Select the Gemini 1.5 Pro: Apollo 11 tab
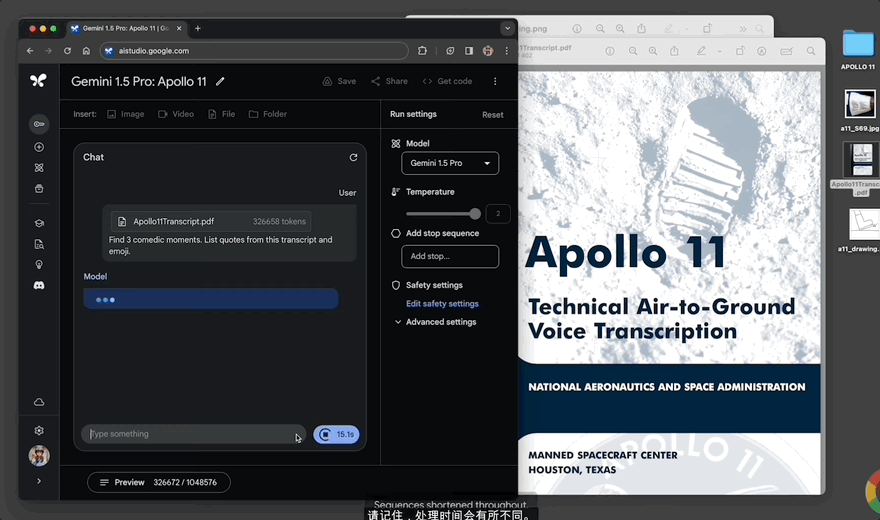 (125, 28)
